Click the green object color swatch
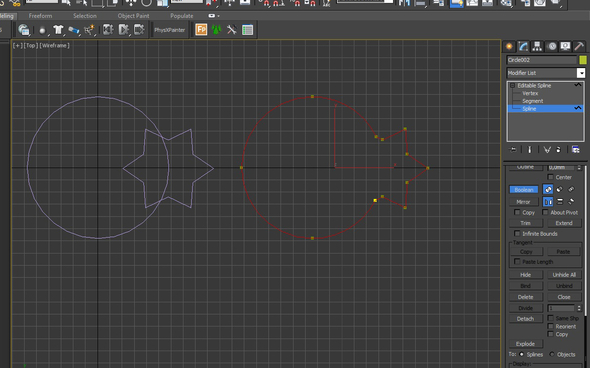This screenshot has width=590, height=368. coord(583,60)
